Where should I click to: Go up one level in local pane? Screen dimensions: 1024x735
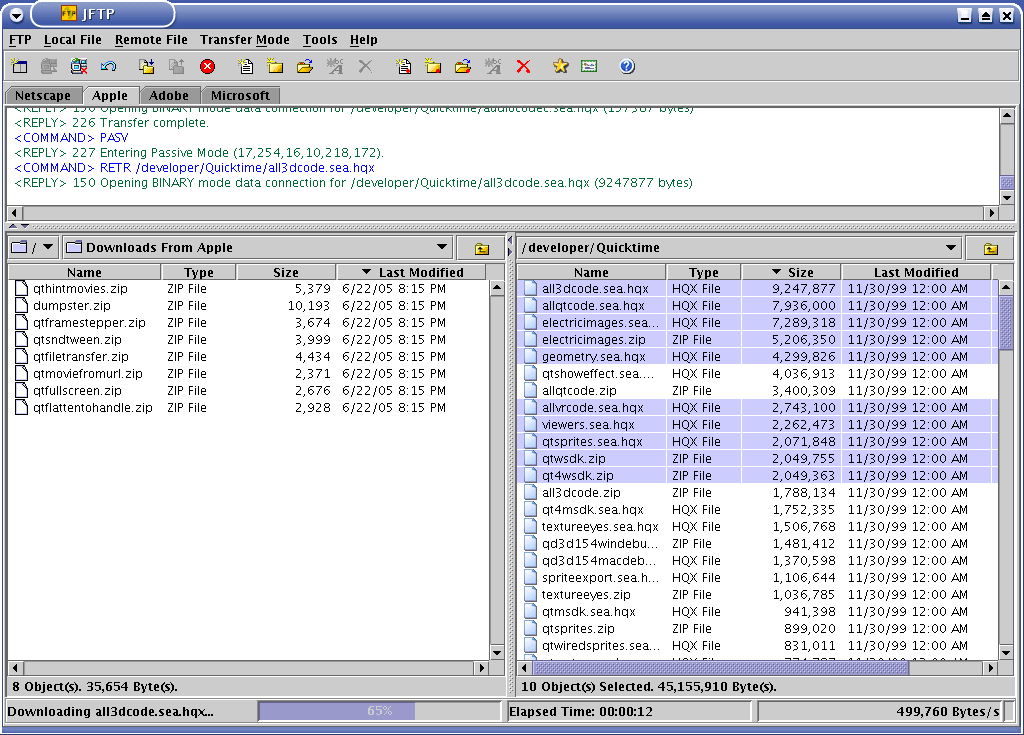point(482,248)
